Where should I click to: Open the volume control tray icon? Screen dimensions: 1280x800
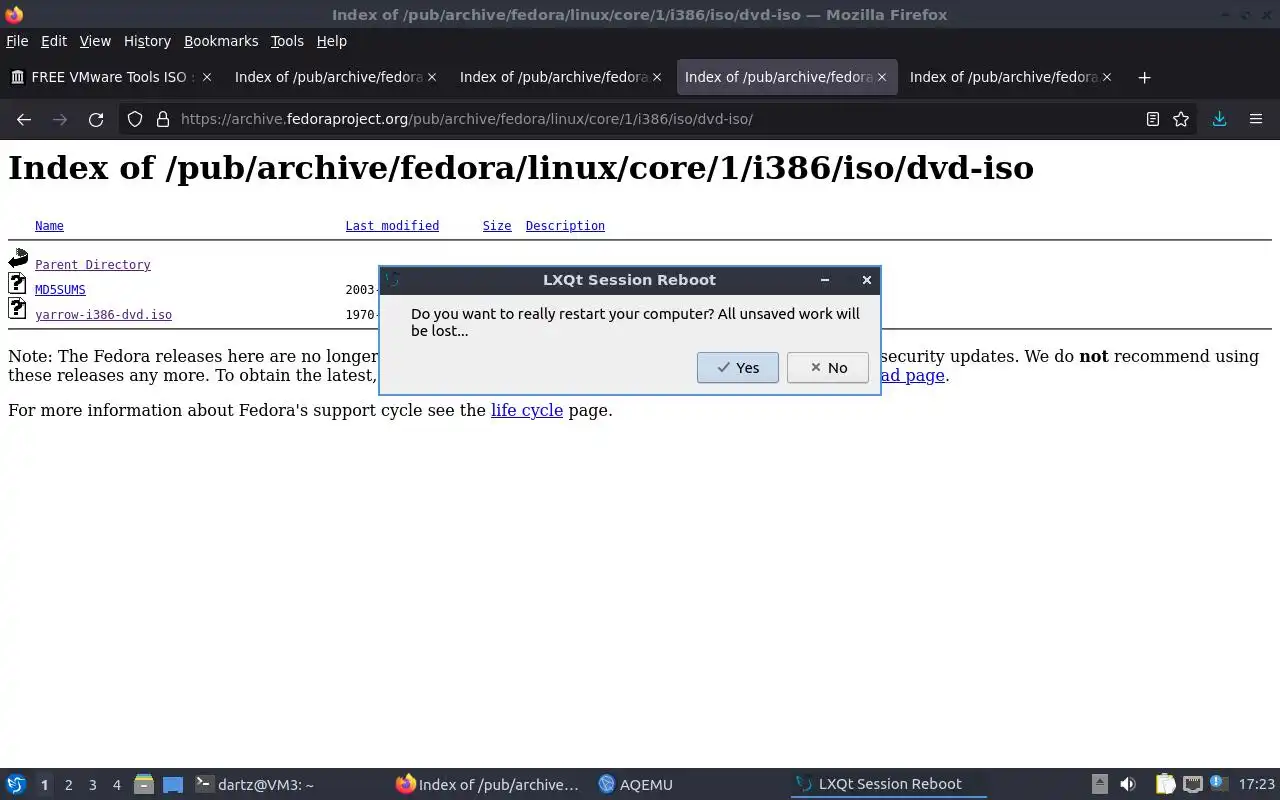click(x=1128, y=784)
